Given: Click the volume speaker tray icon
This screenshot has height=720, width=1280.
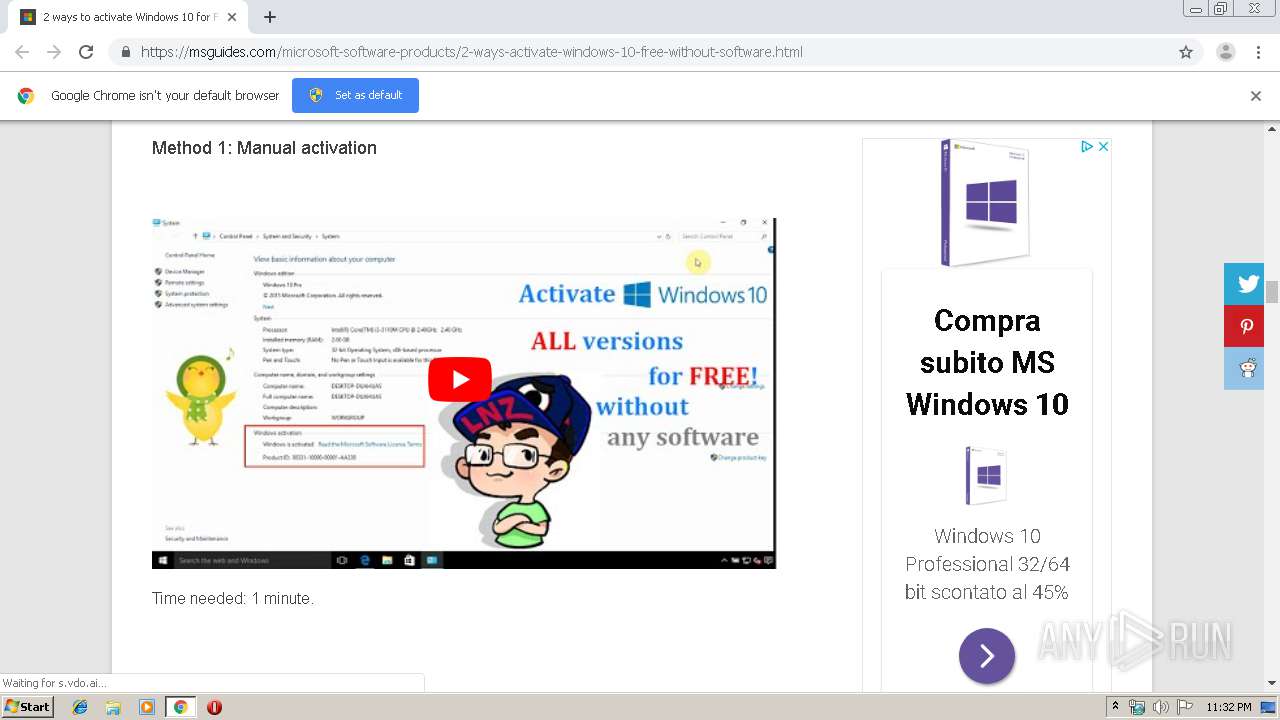Looking at the screenshot, I should point(1160,707).
